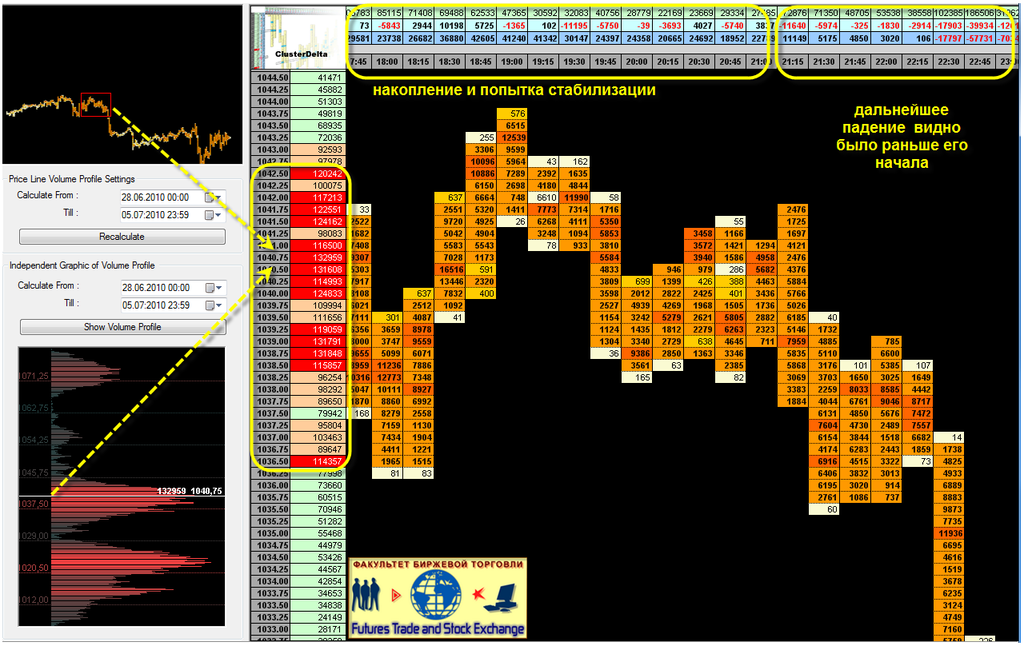Select volume cell 41471 in the profile column
Viewport: 1024px width, 646px height.
(x=318, y=78)
